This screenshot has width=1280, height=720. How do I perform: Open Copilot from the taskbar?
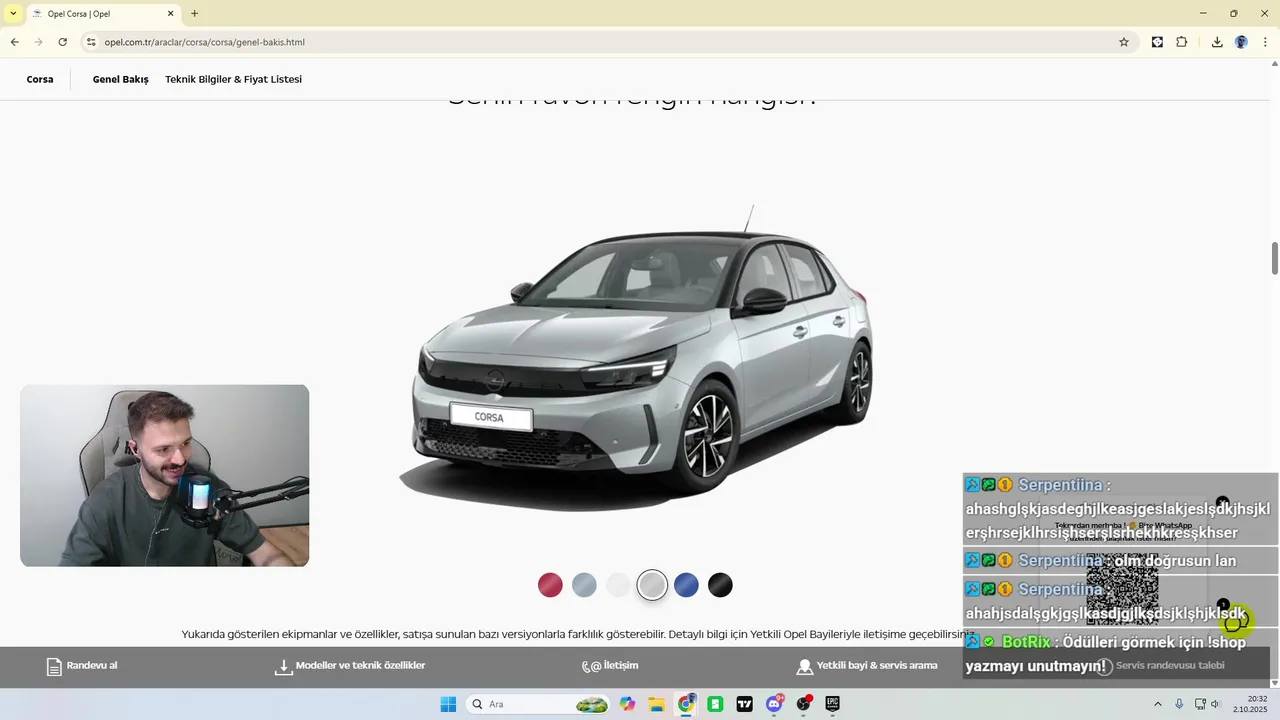tap(627, 704)
